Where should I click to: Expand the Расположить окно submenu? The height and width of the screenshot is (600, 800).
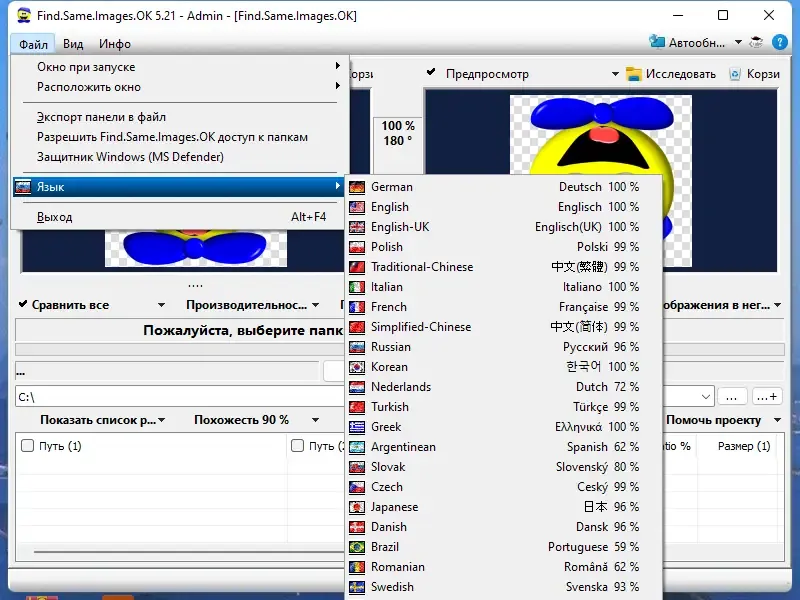pos(179,87)
